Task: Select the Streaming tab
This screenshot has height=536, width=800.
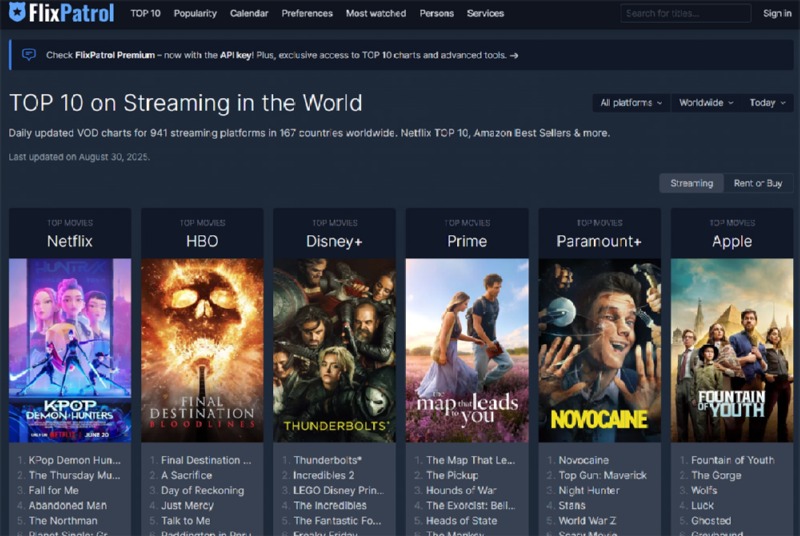Action: point(691,183)
